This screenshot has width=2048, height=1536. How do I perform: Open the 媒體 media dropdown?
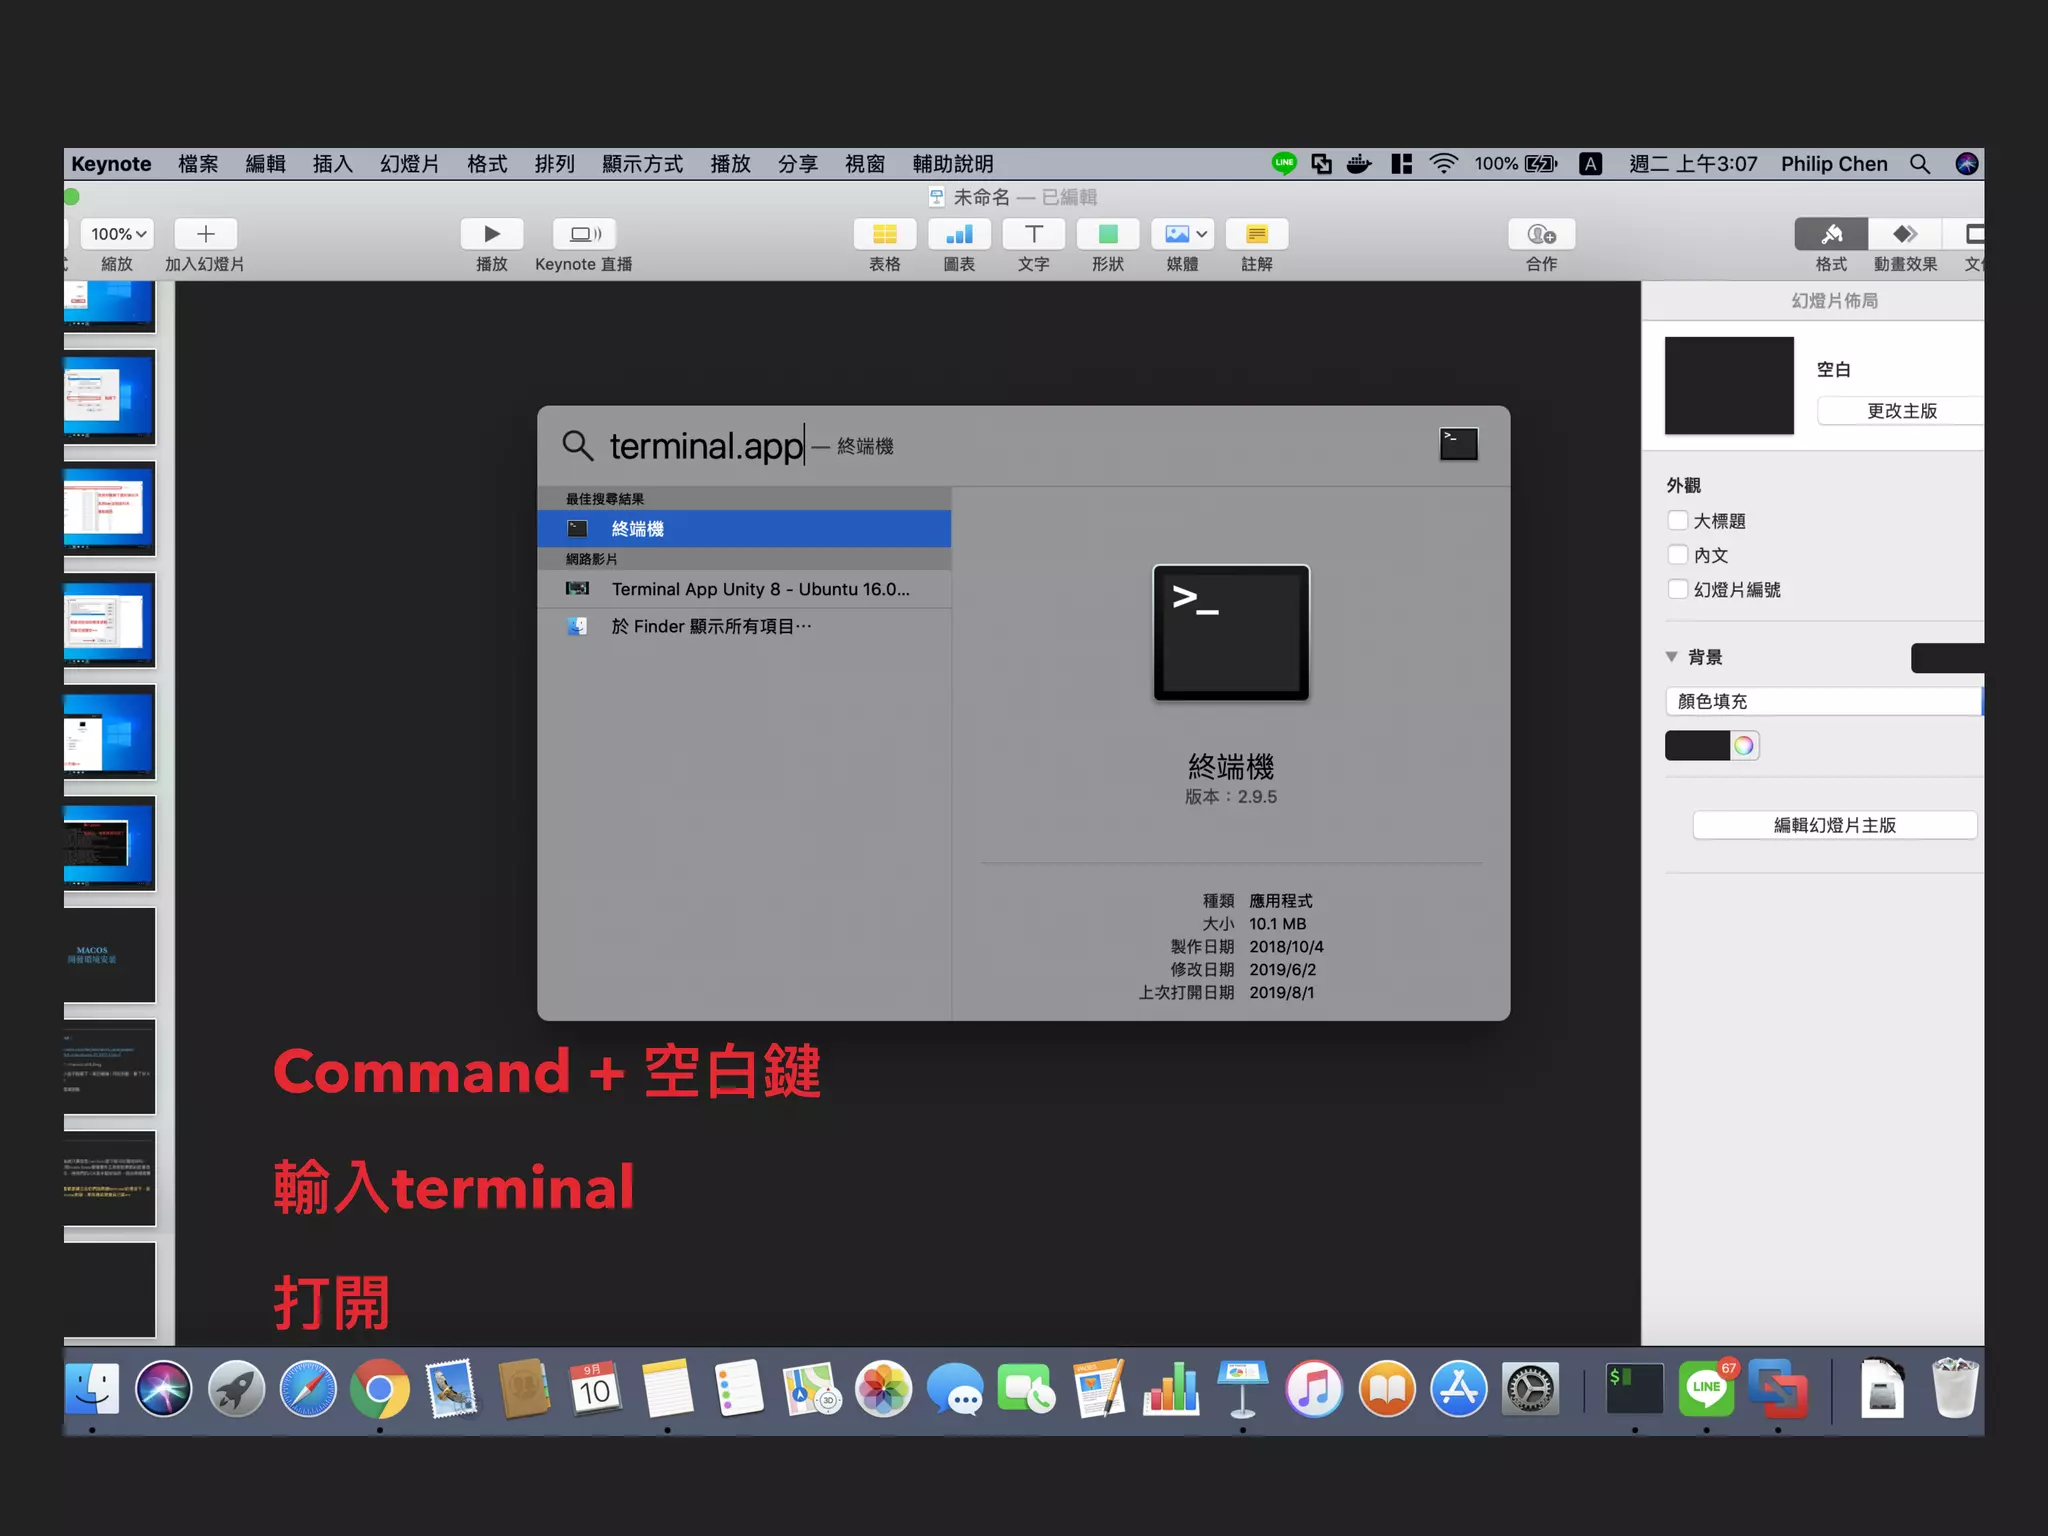(x=1182, y=234)
